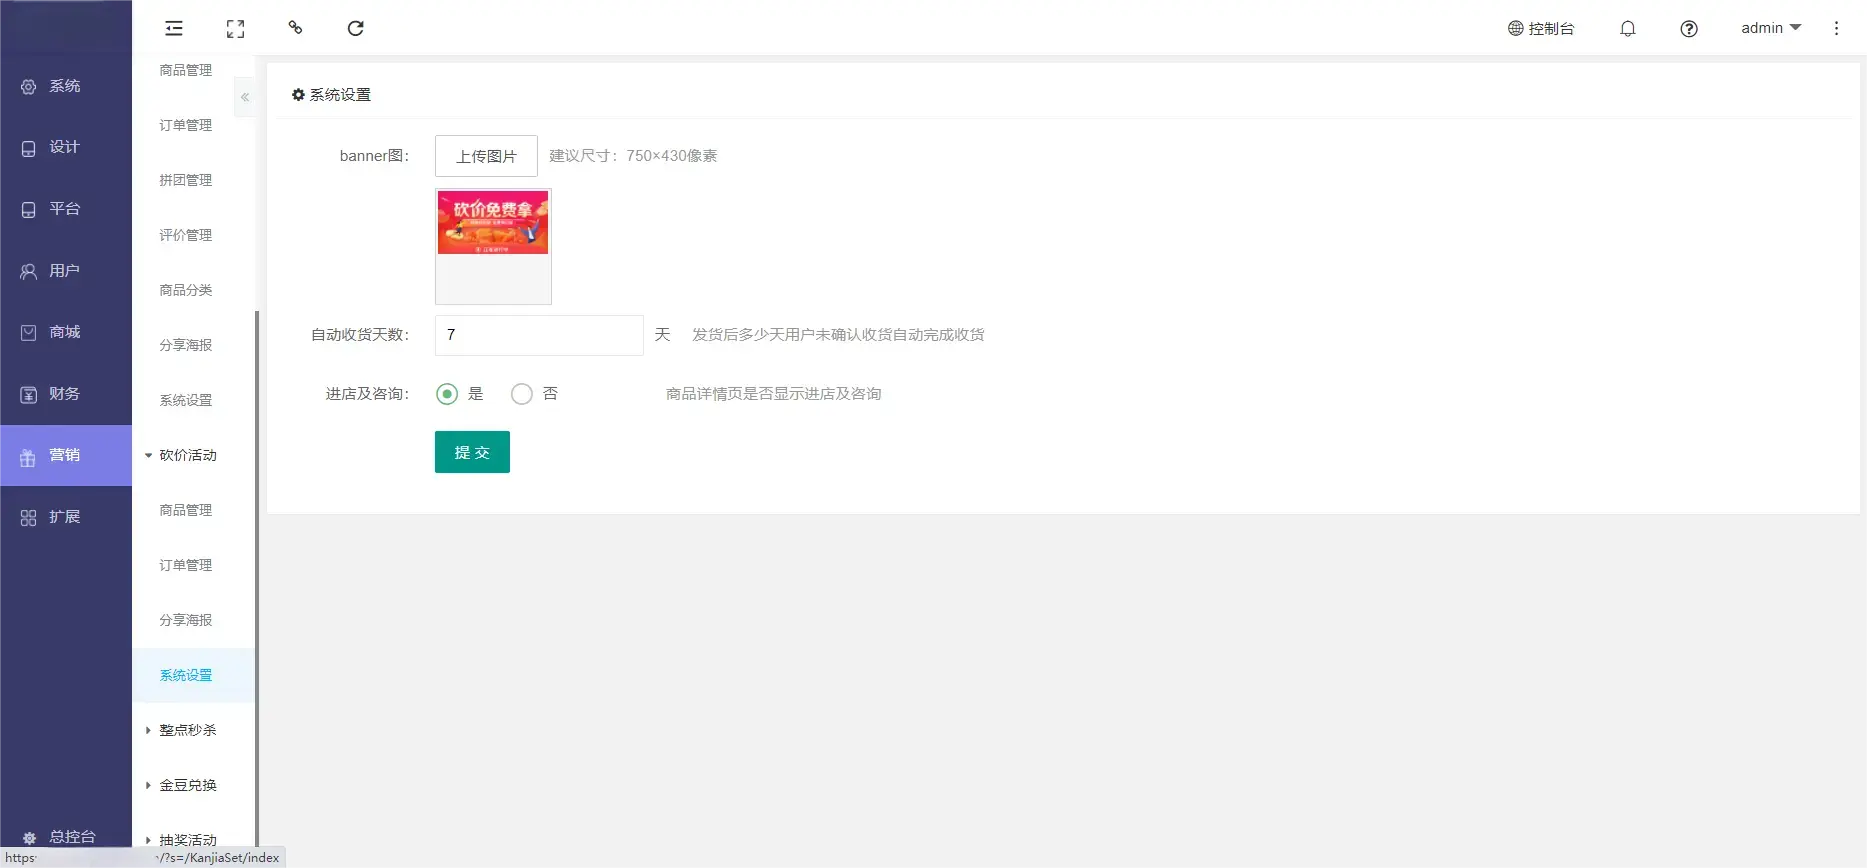
Task: Click the shop icon next to 商城
Action: coord(29,333)
